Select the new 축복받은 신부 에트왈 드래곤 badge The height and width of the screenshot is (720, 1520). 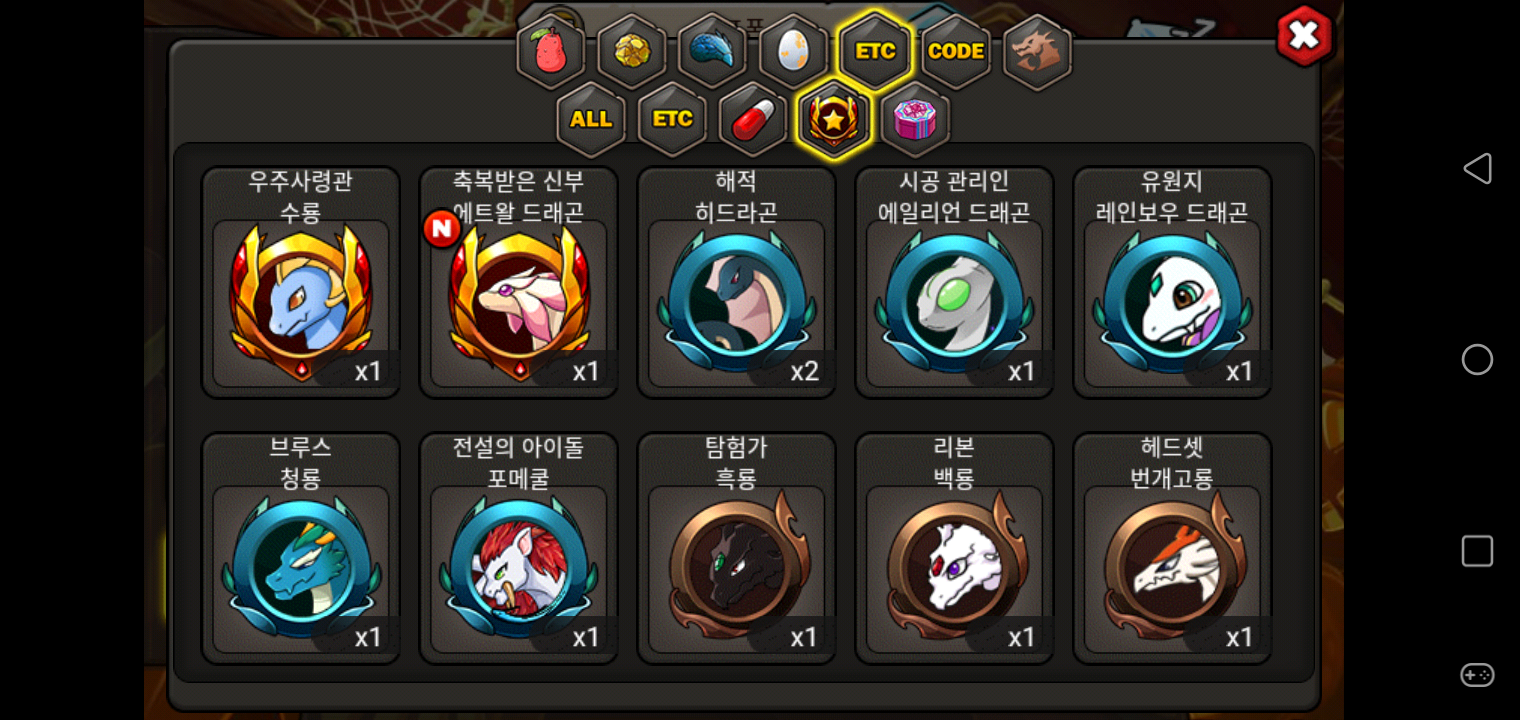[x=519, y=282]
